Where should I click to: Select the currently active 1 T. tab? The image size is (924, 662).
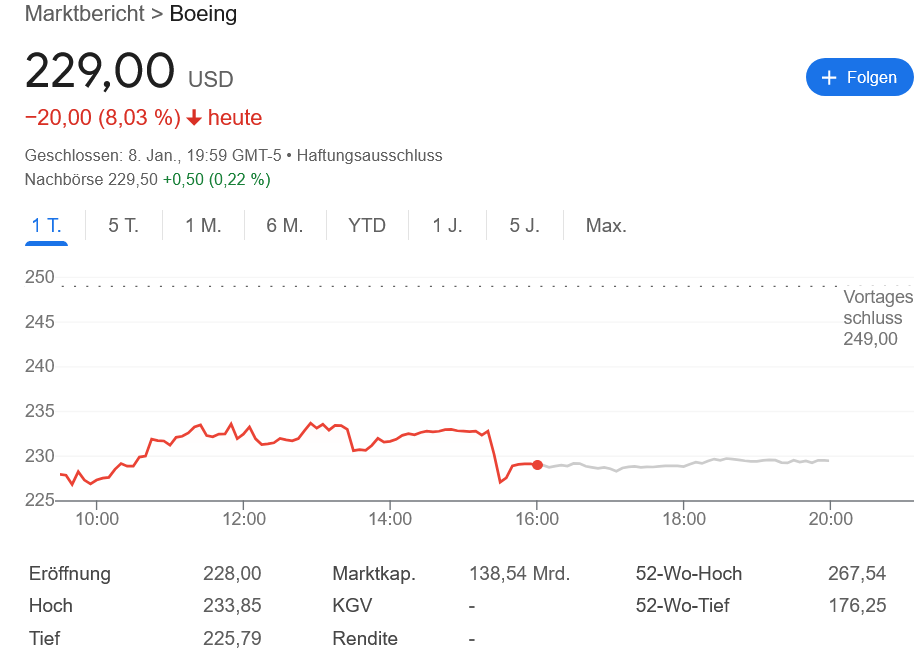pyautogui.click(x=45, y=225)
